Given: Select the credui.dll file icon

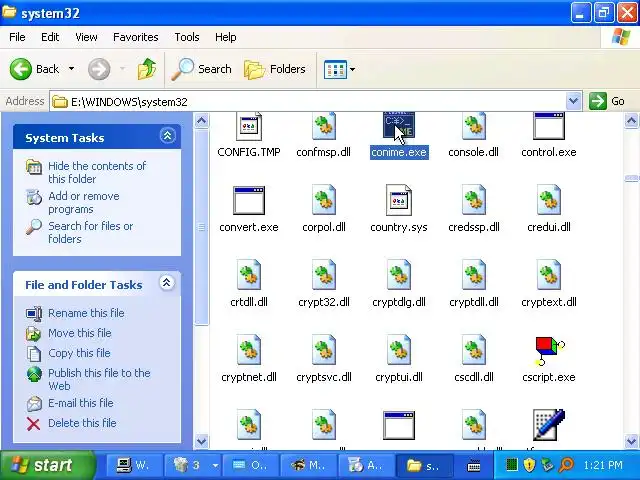Looking at the screenshot, I should tap(549, 200).
